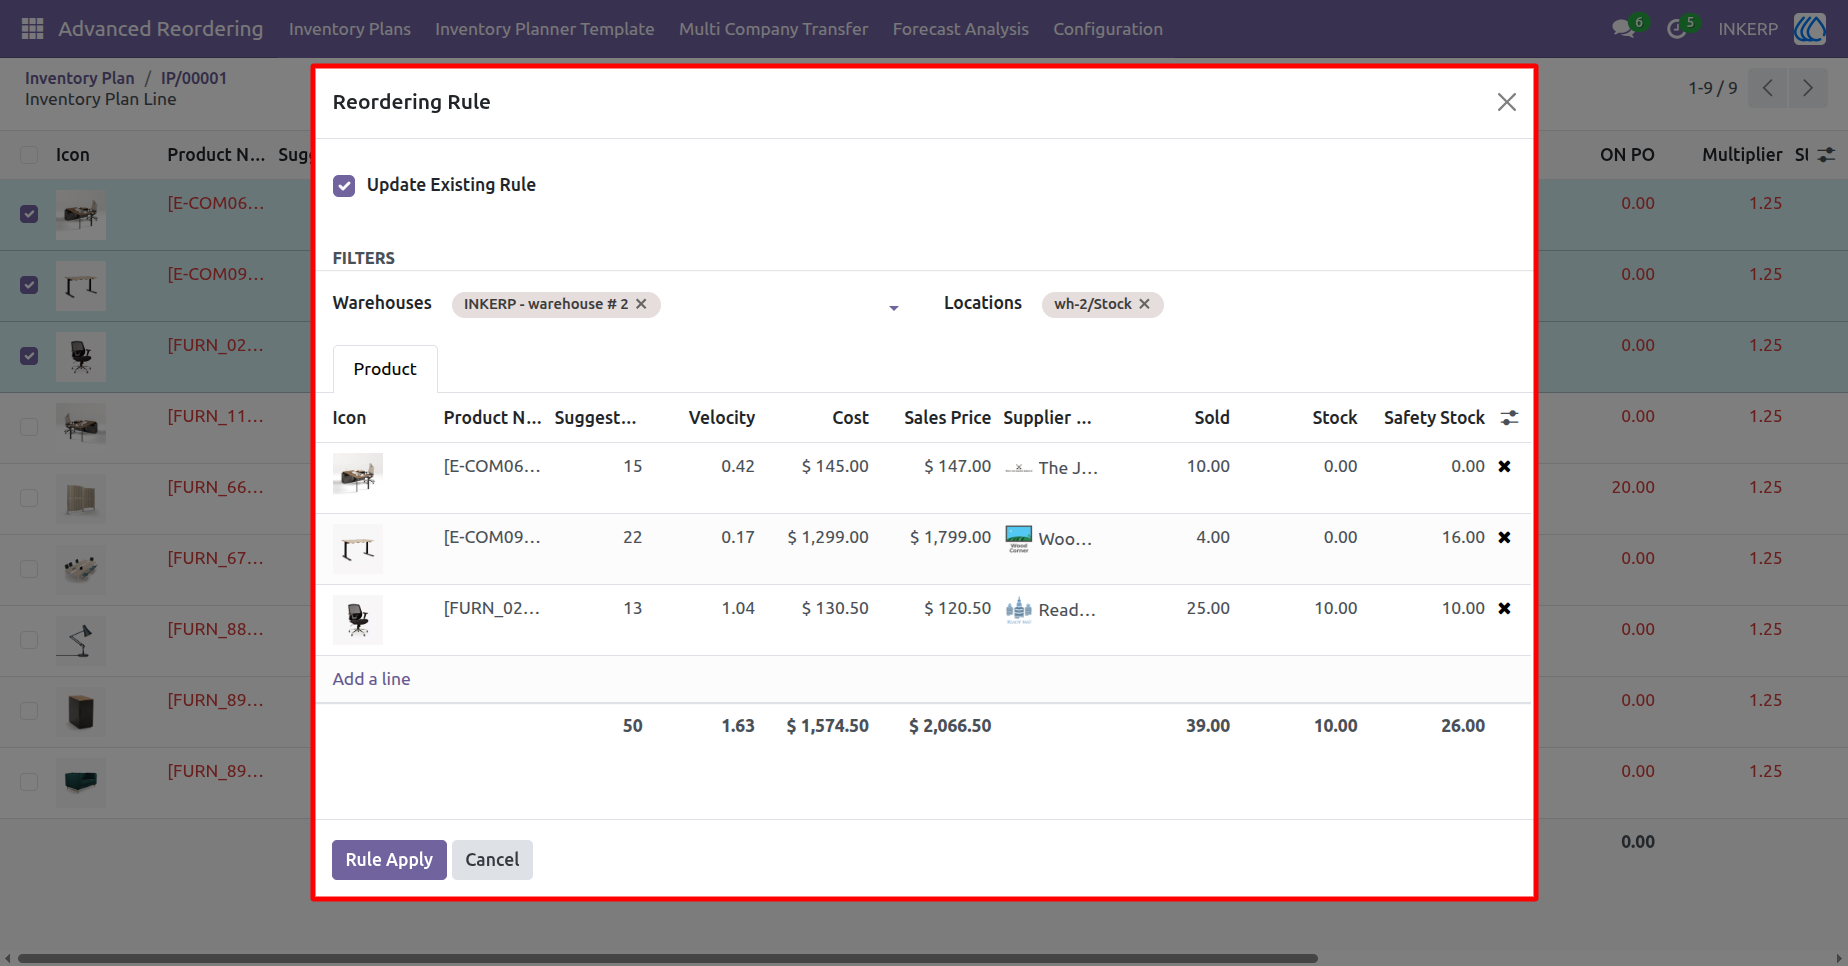Click the Cancel button
Image resolution: width=1848 pixels, height=966 pixels.
(x=492, y=860)
